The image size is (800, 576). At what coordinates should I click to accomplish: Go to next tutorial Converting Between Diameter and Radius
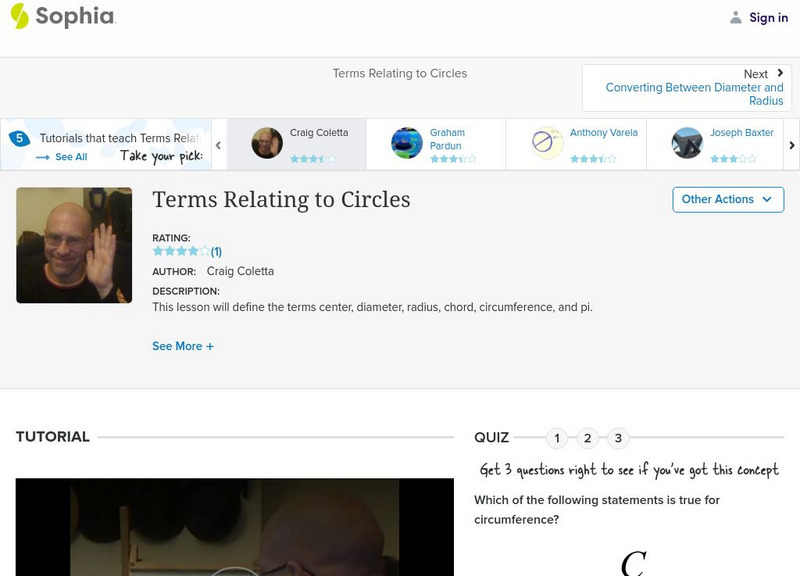click(694, 94)
